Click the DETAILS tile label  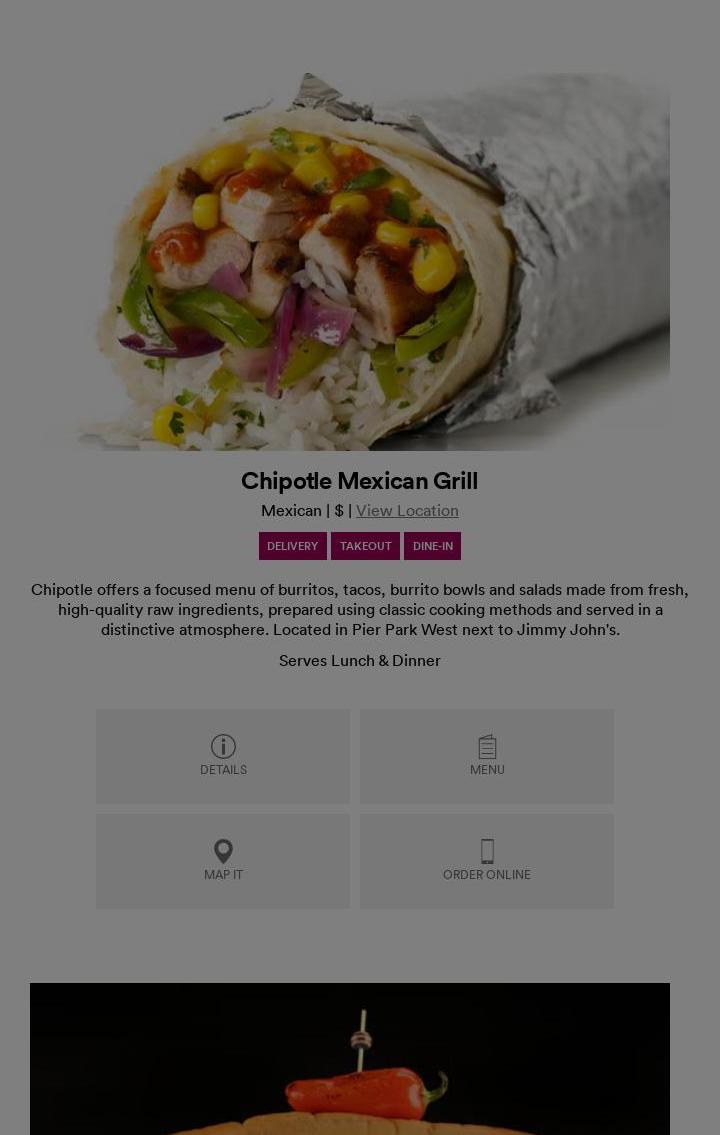(223, 769)
